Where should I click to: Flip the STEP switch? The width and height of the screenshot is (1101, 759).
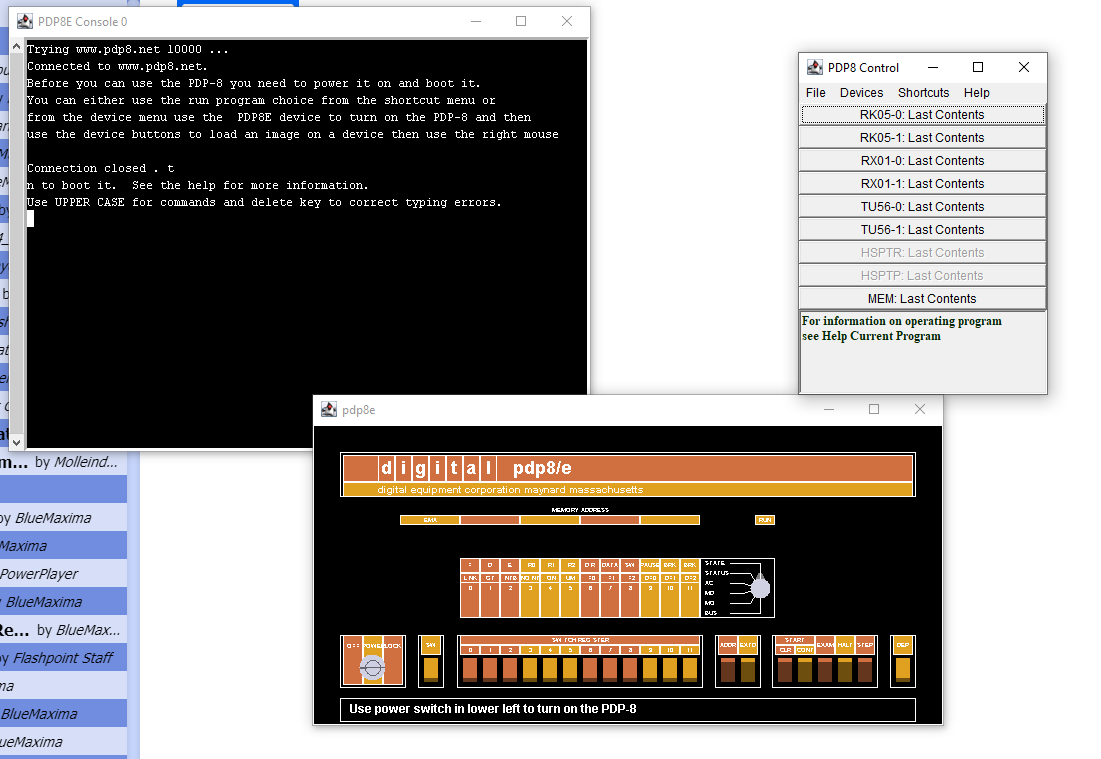pyautogui.click(x=865, y=670)
